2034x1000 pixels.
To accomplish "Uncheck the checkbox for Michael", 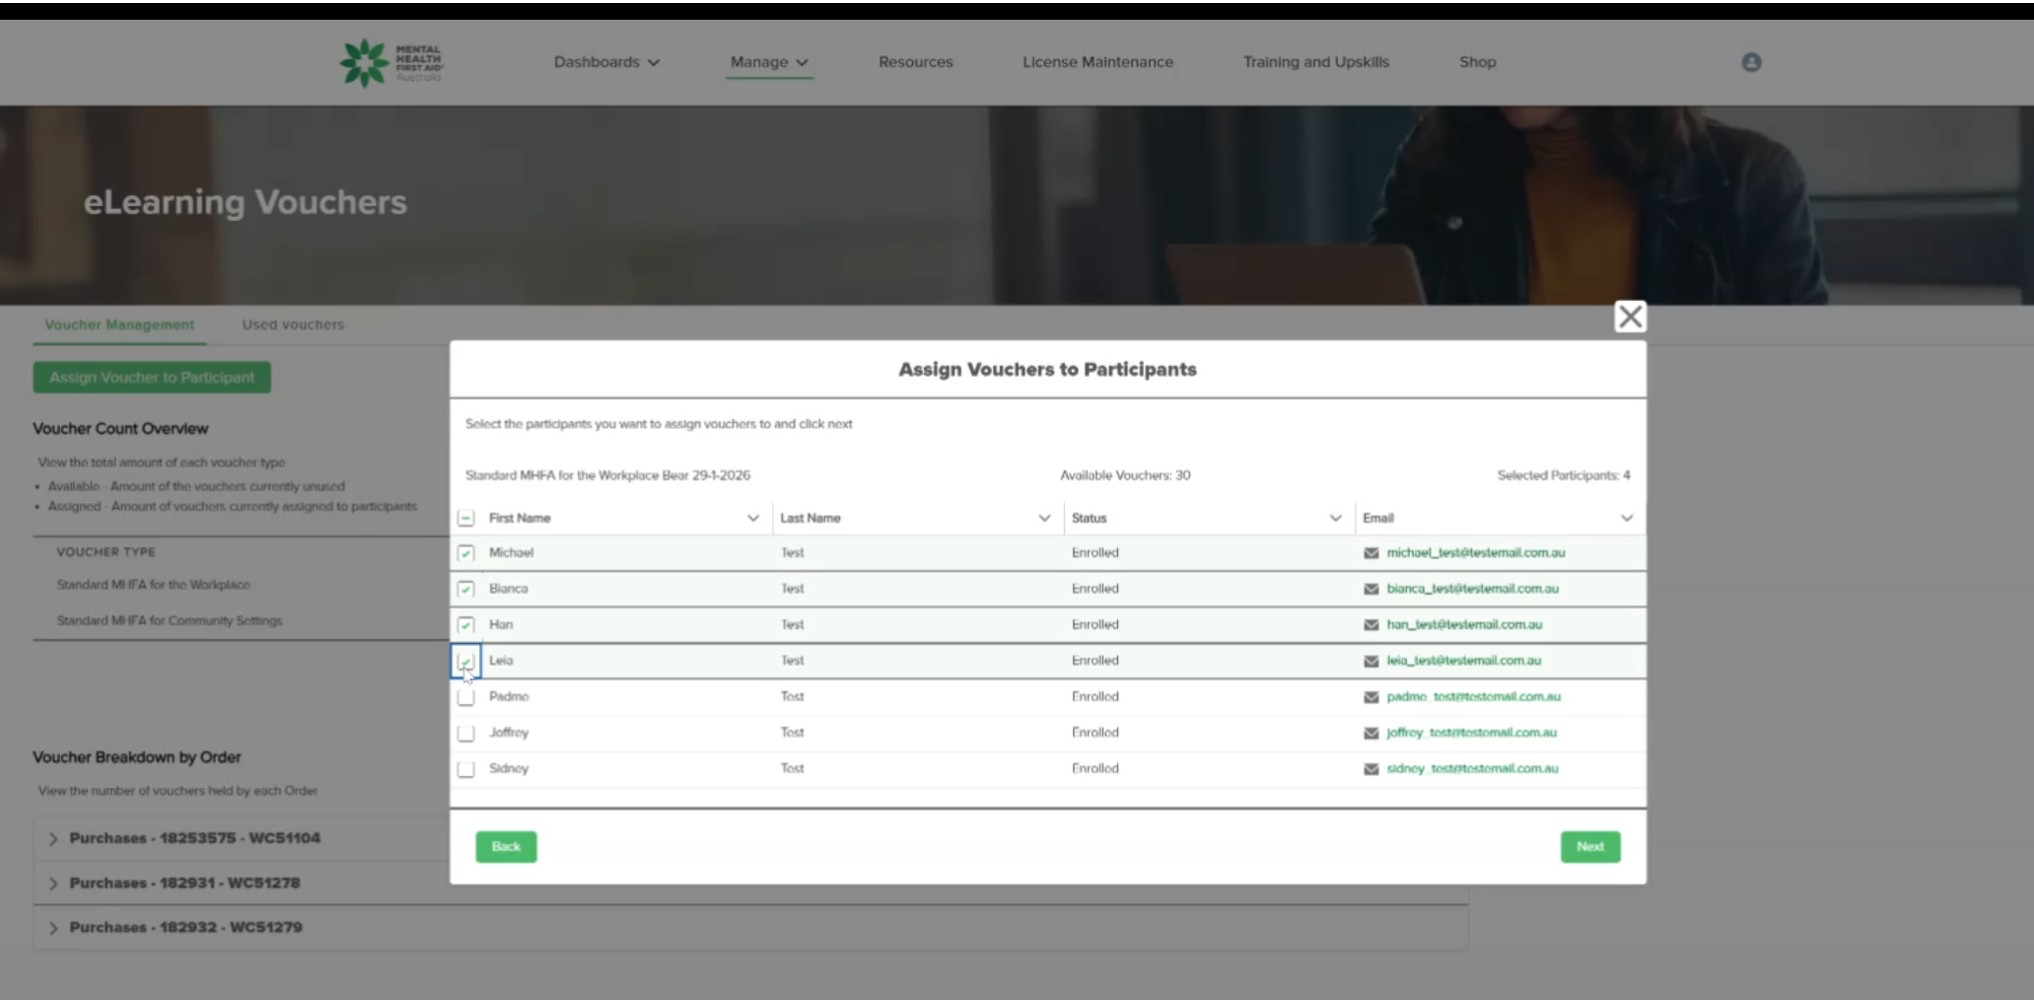I will click(466, 553).
